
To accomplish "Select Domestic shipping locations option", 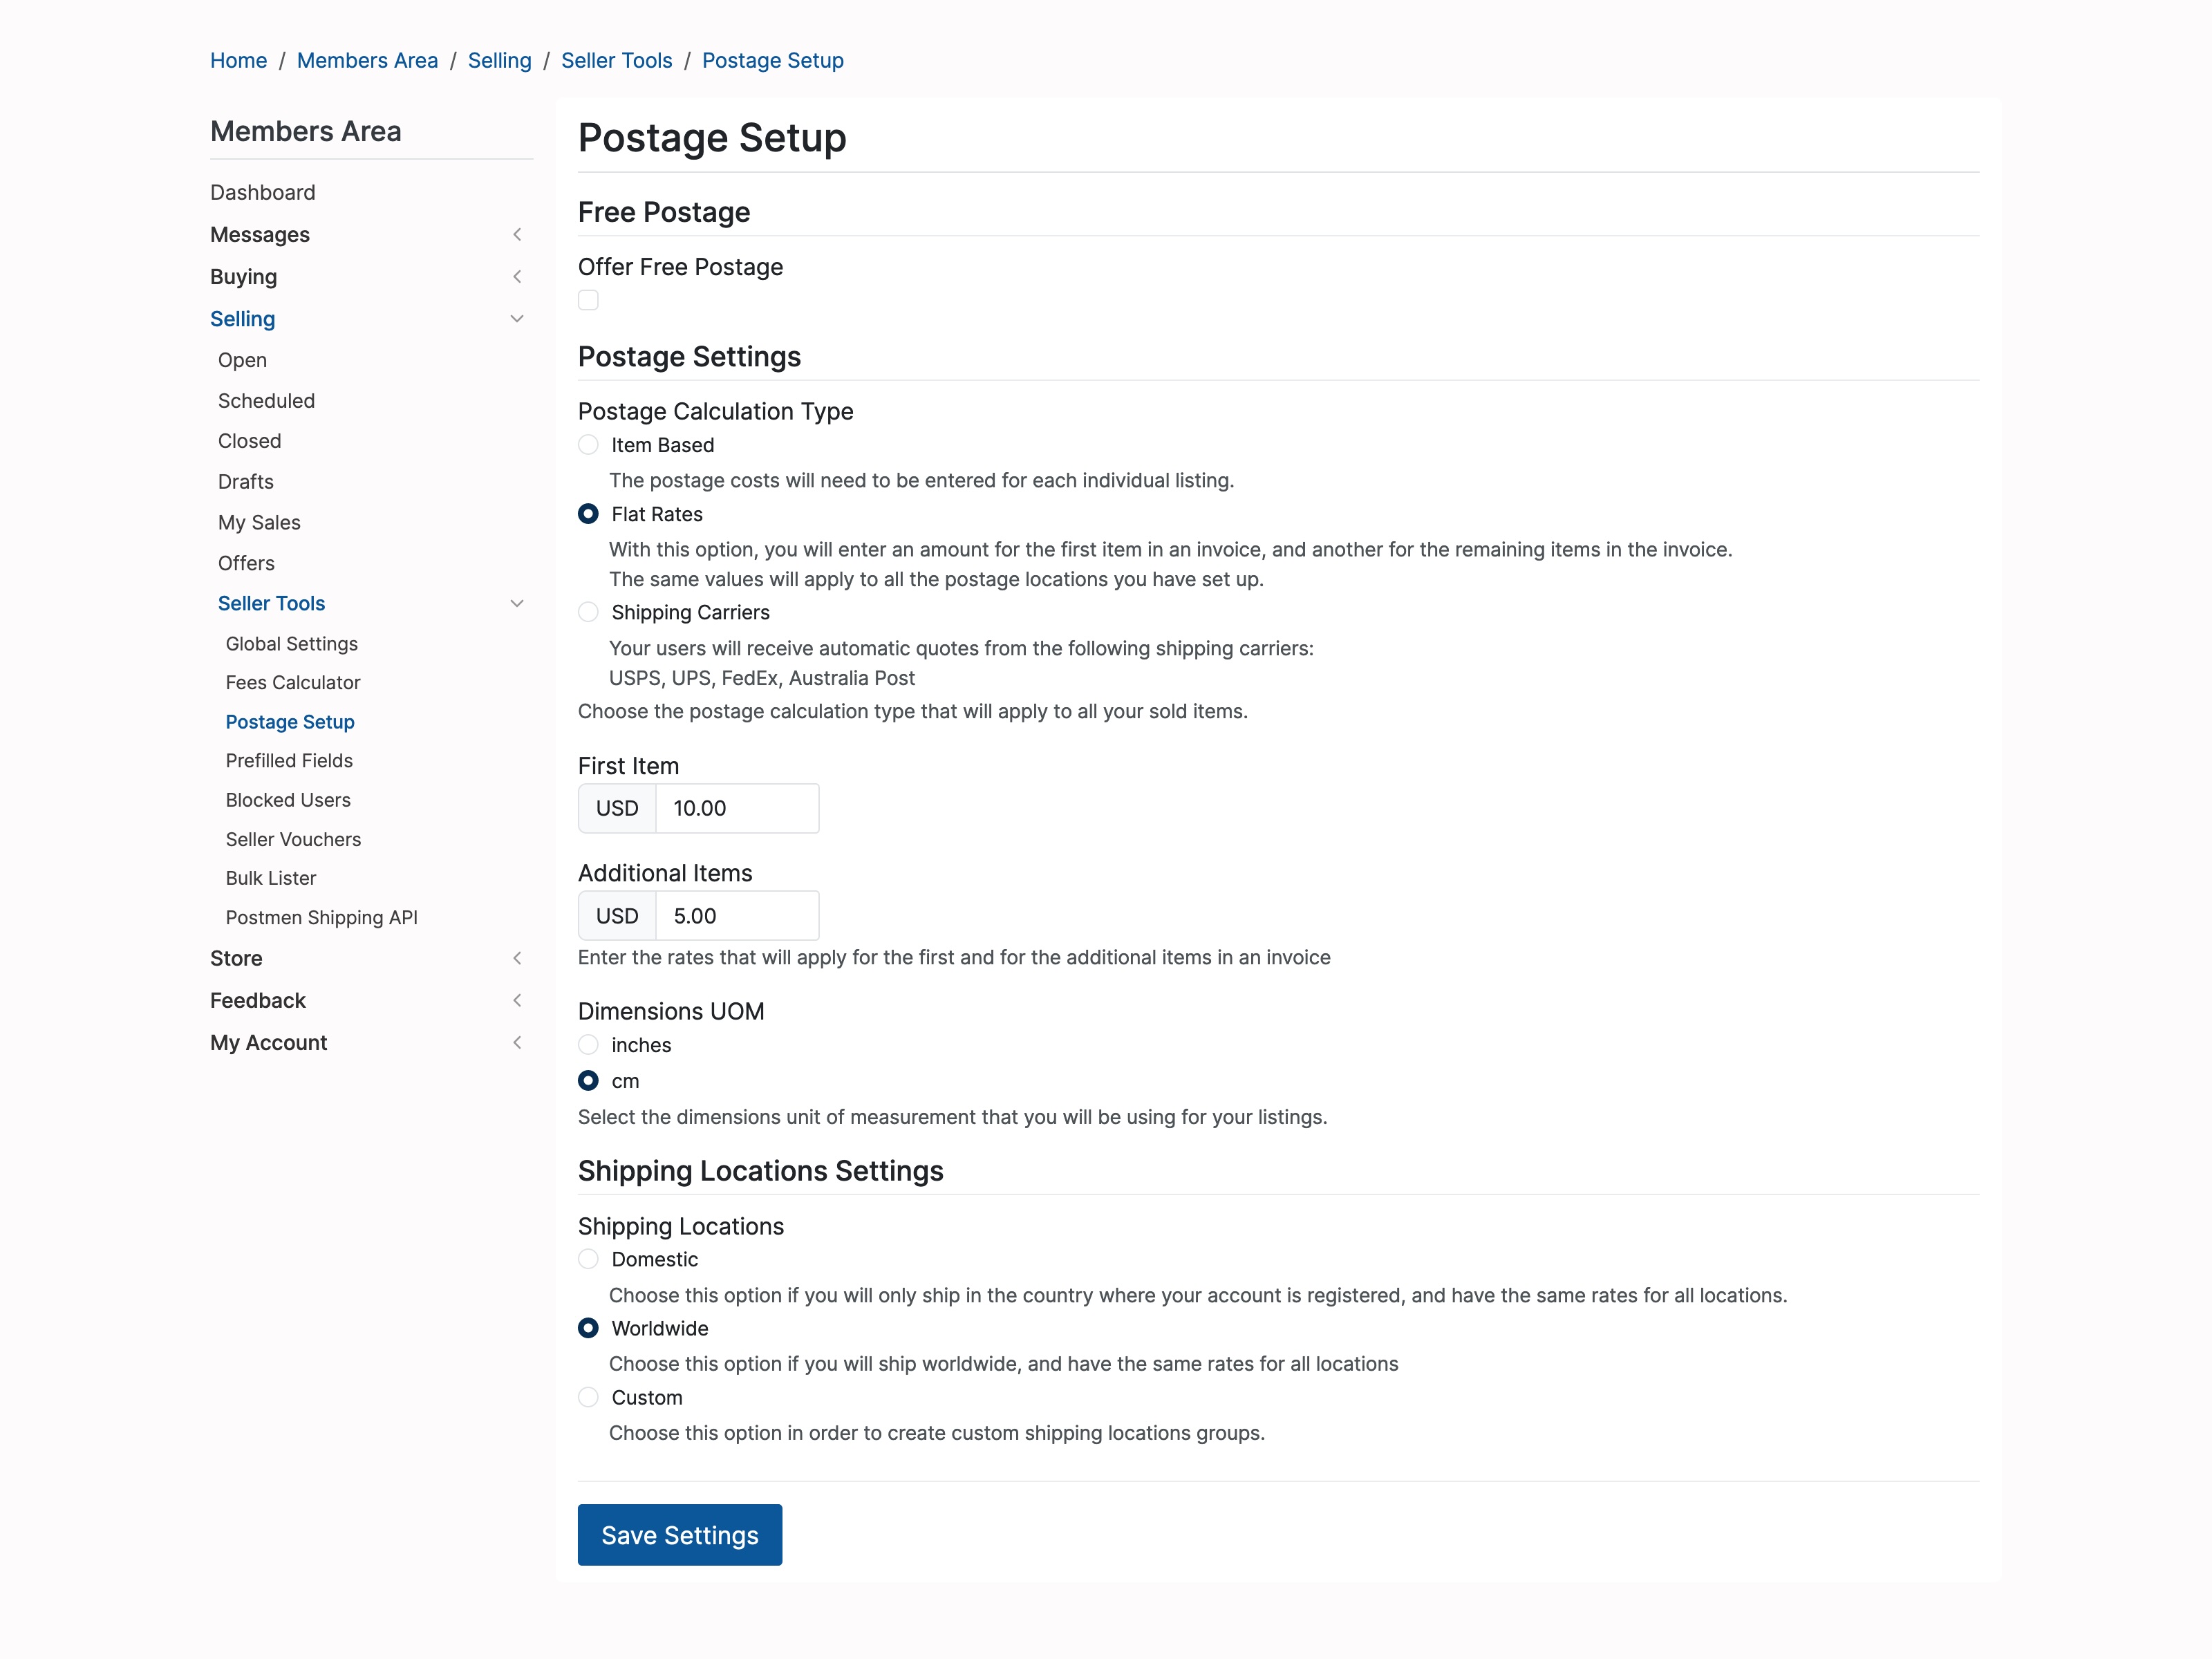I will pos(588,1259).
